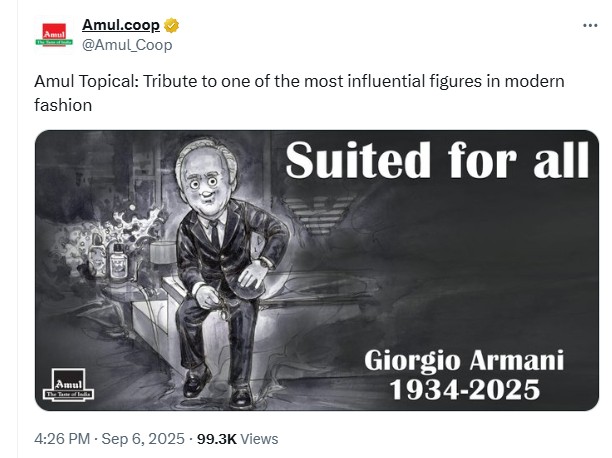Click the "1934-2025" years text
Screen dimensions: 612x458
coord(464,390)
